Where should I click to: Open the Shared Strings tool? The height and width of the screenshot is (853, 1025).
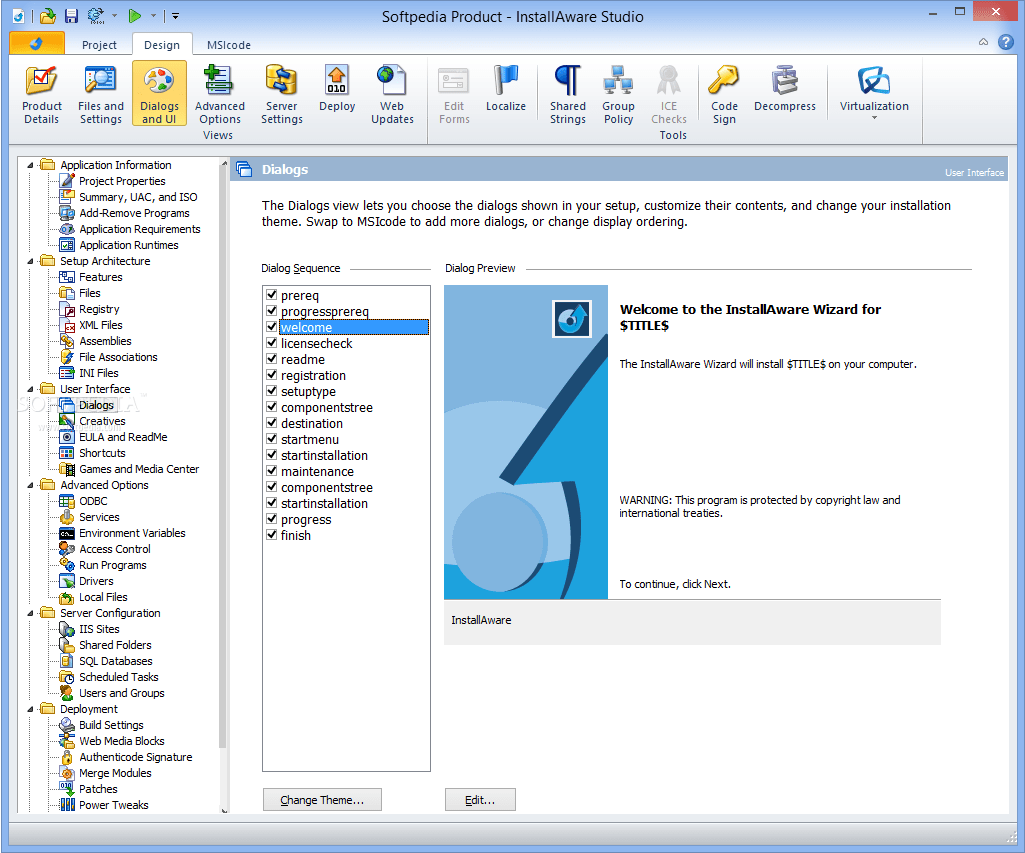click(567, 94)
